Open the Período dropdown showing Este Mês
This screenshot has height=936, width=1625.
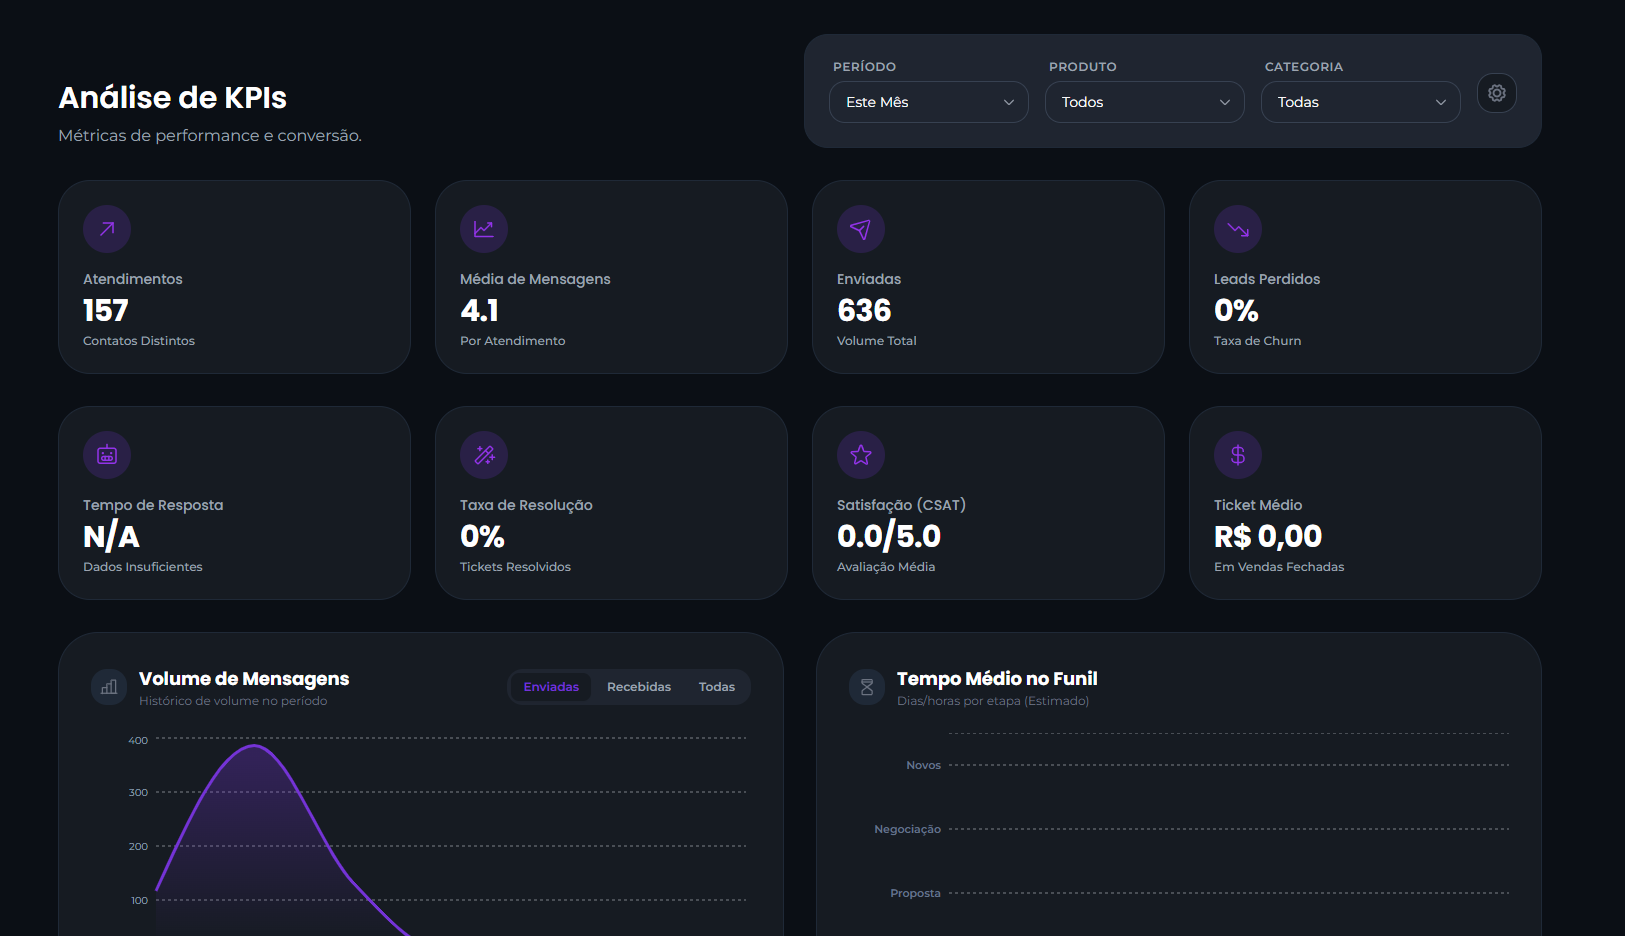point(928,102)
